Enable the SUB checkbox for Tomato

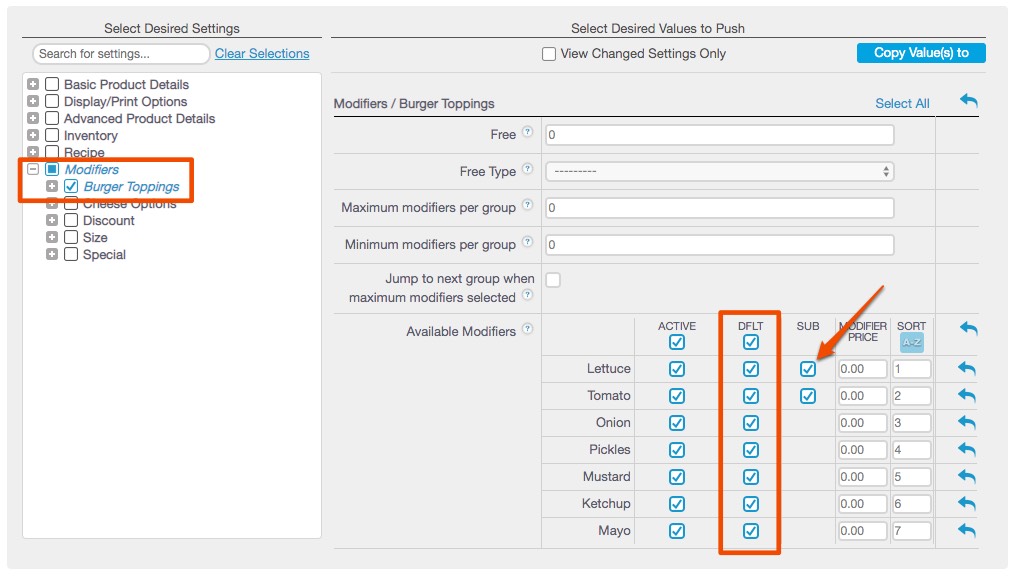[808, 395]
